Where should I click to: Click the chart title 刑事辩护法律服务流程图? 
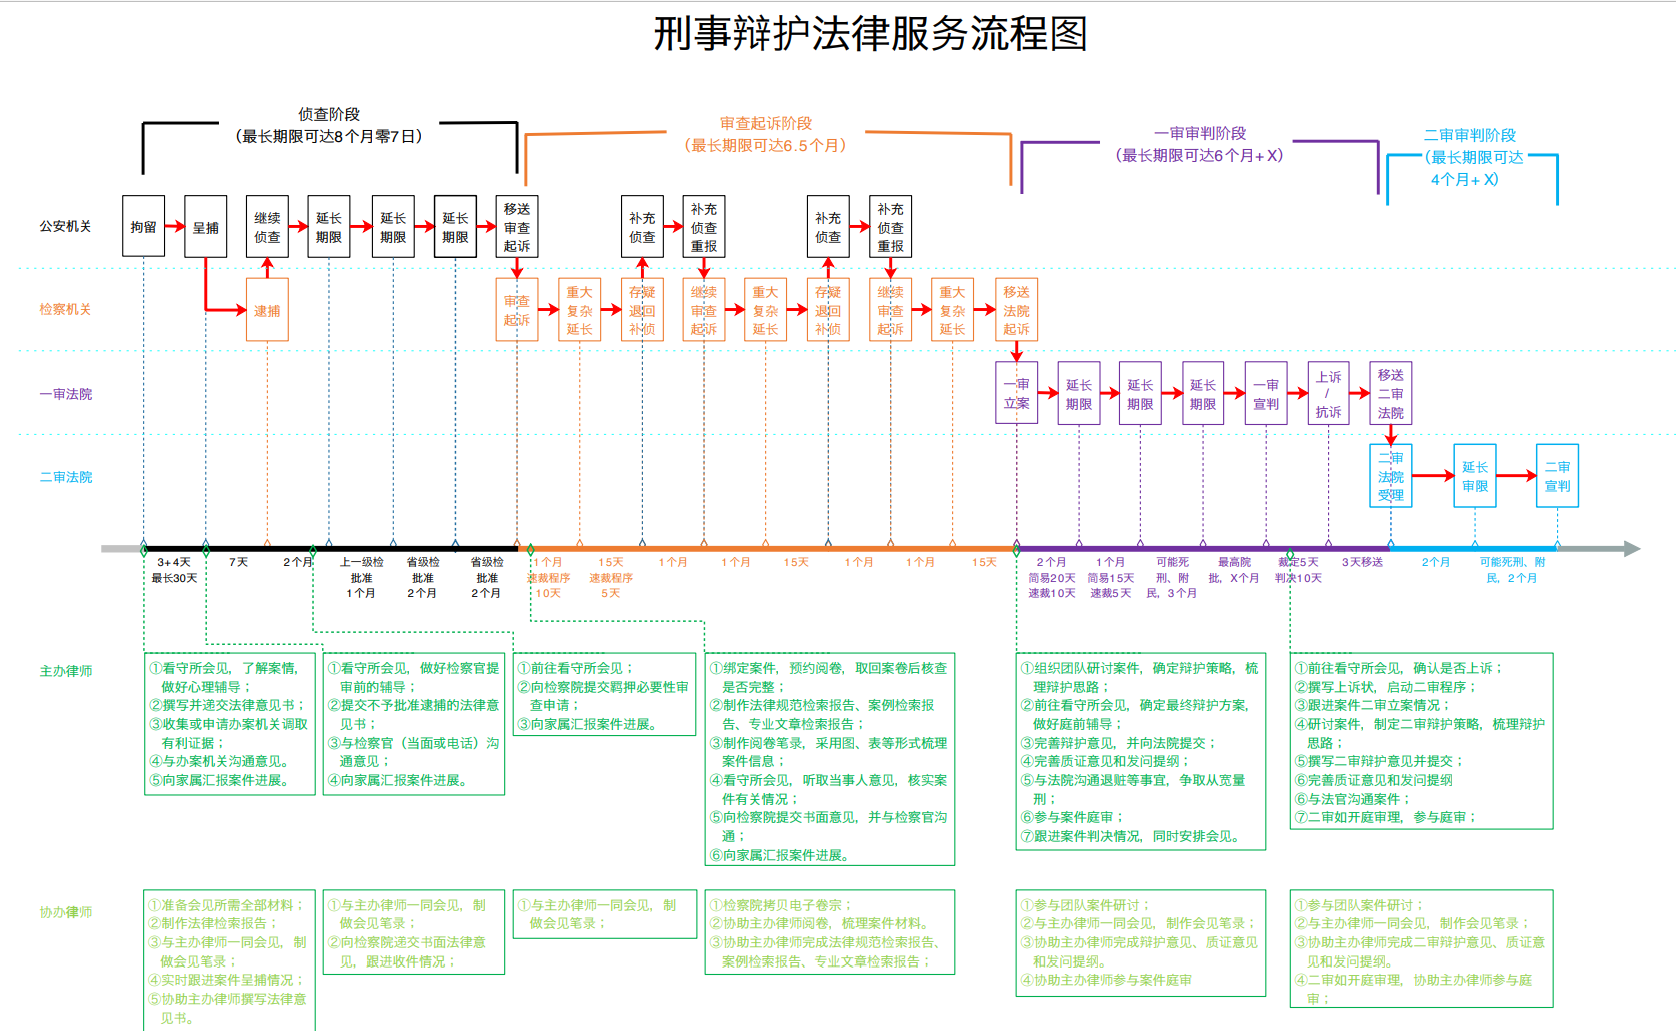pyautogui.click(x=870, y=34)
